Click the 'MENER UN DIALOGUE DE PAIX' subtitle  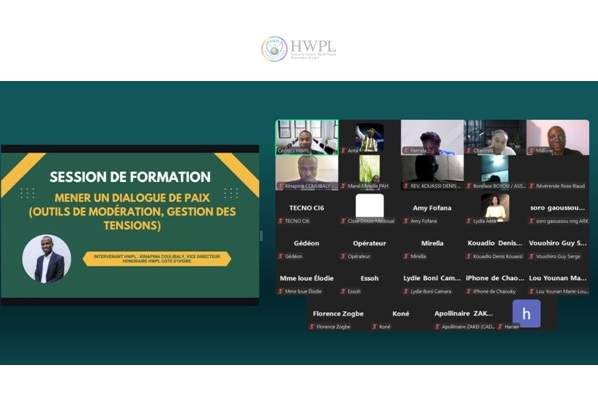tap(132, 198)
